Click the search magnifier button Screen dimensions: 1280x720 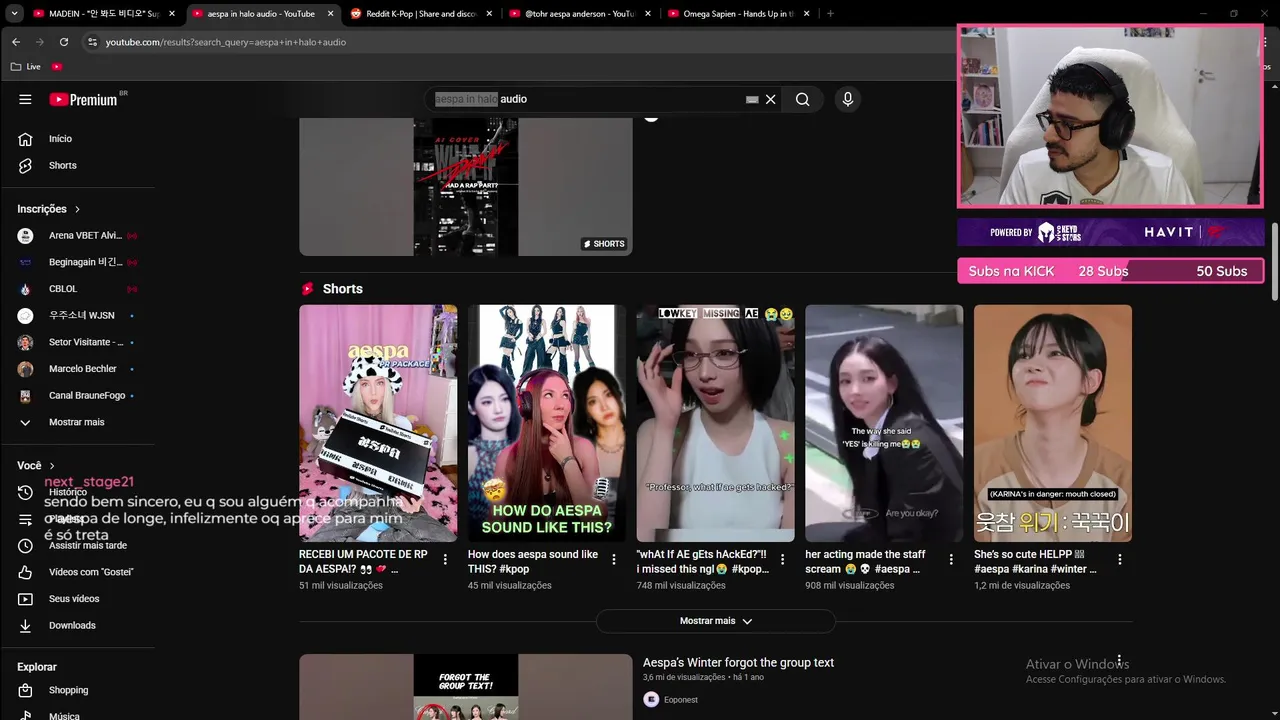coord(802,99)
